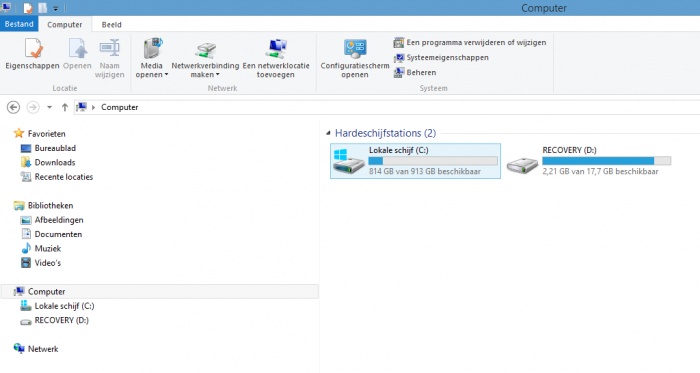Click '2,21 GB van 17,7 GB beschikbaar' text
This screenshot has height=373, width=700.
pyautogui.click(x=600, y=171)
